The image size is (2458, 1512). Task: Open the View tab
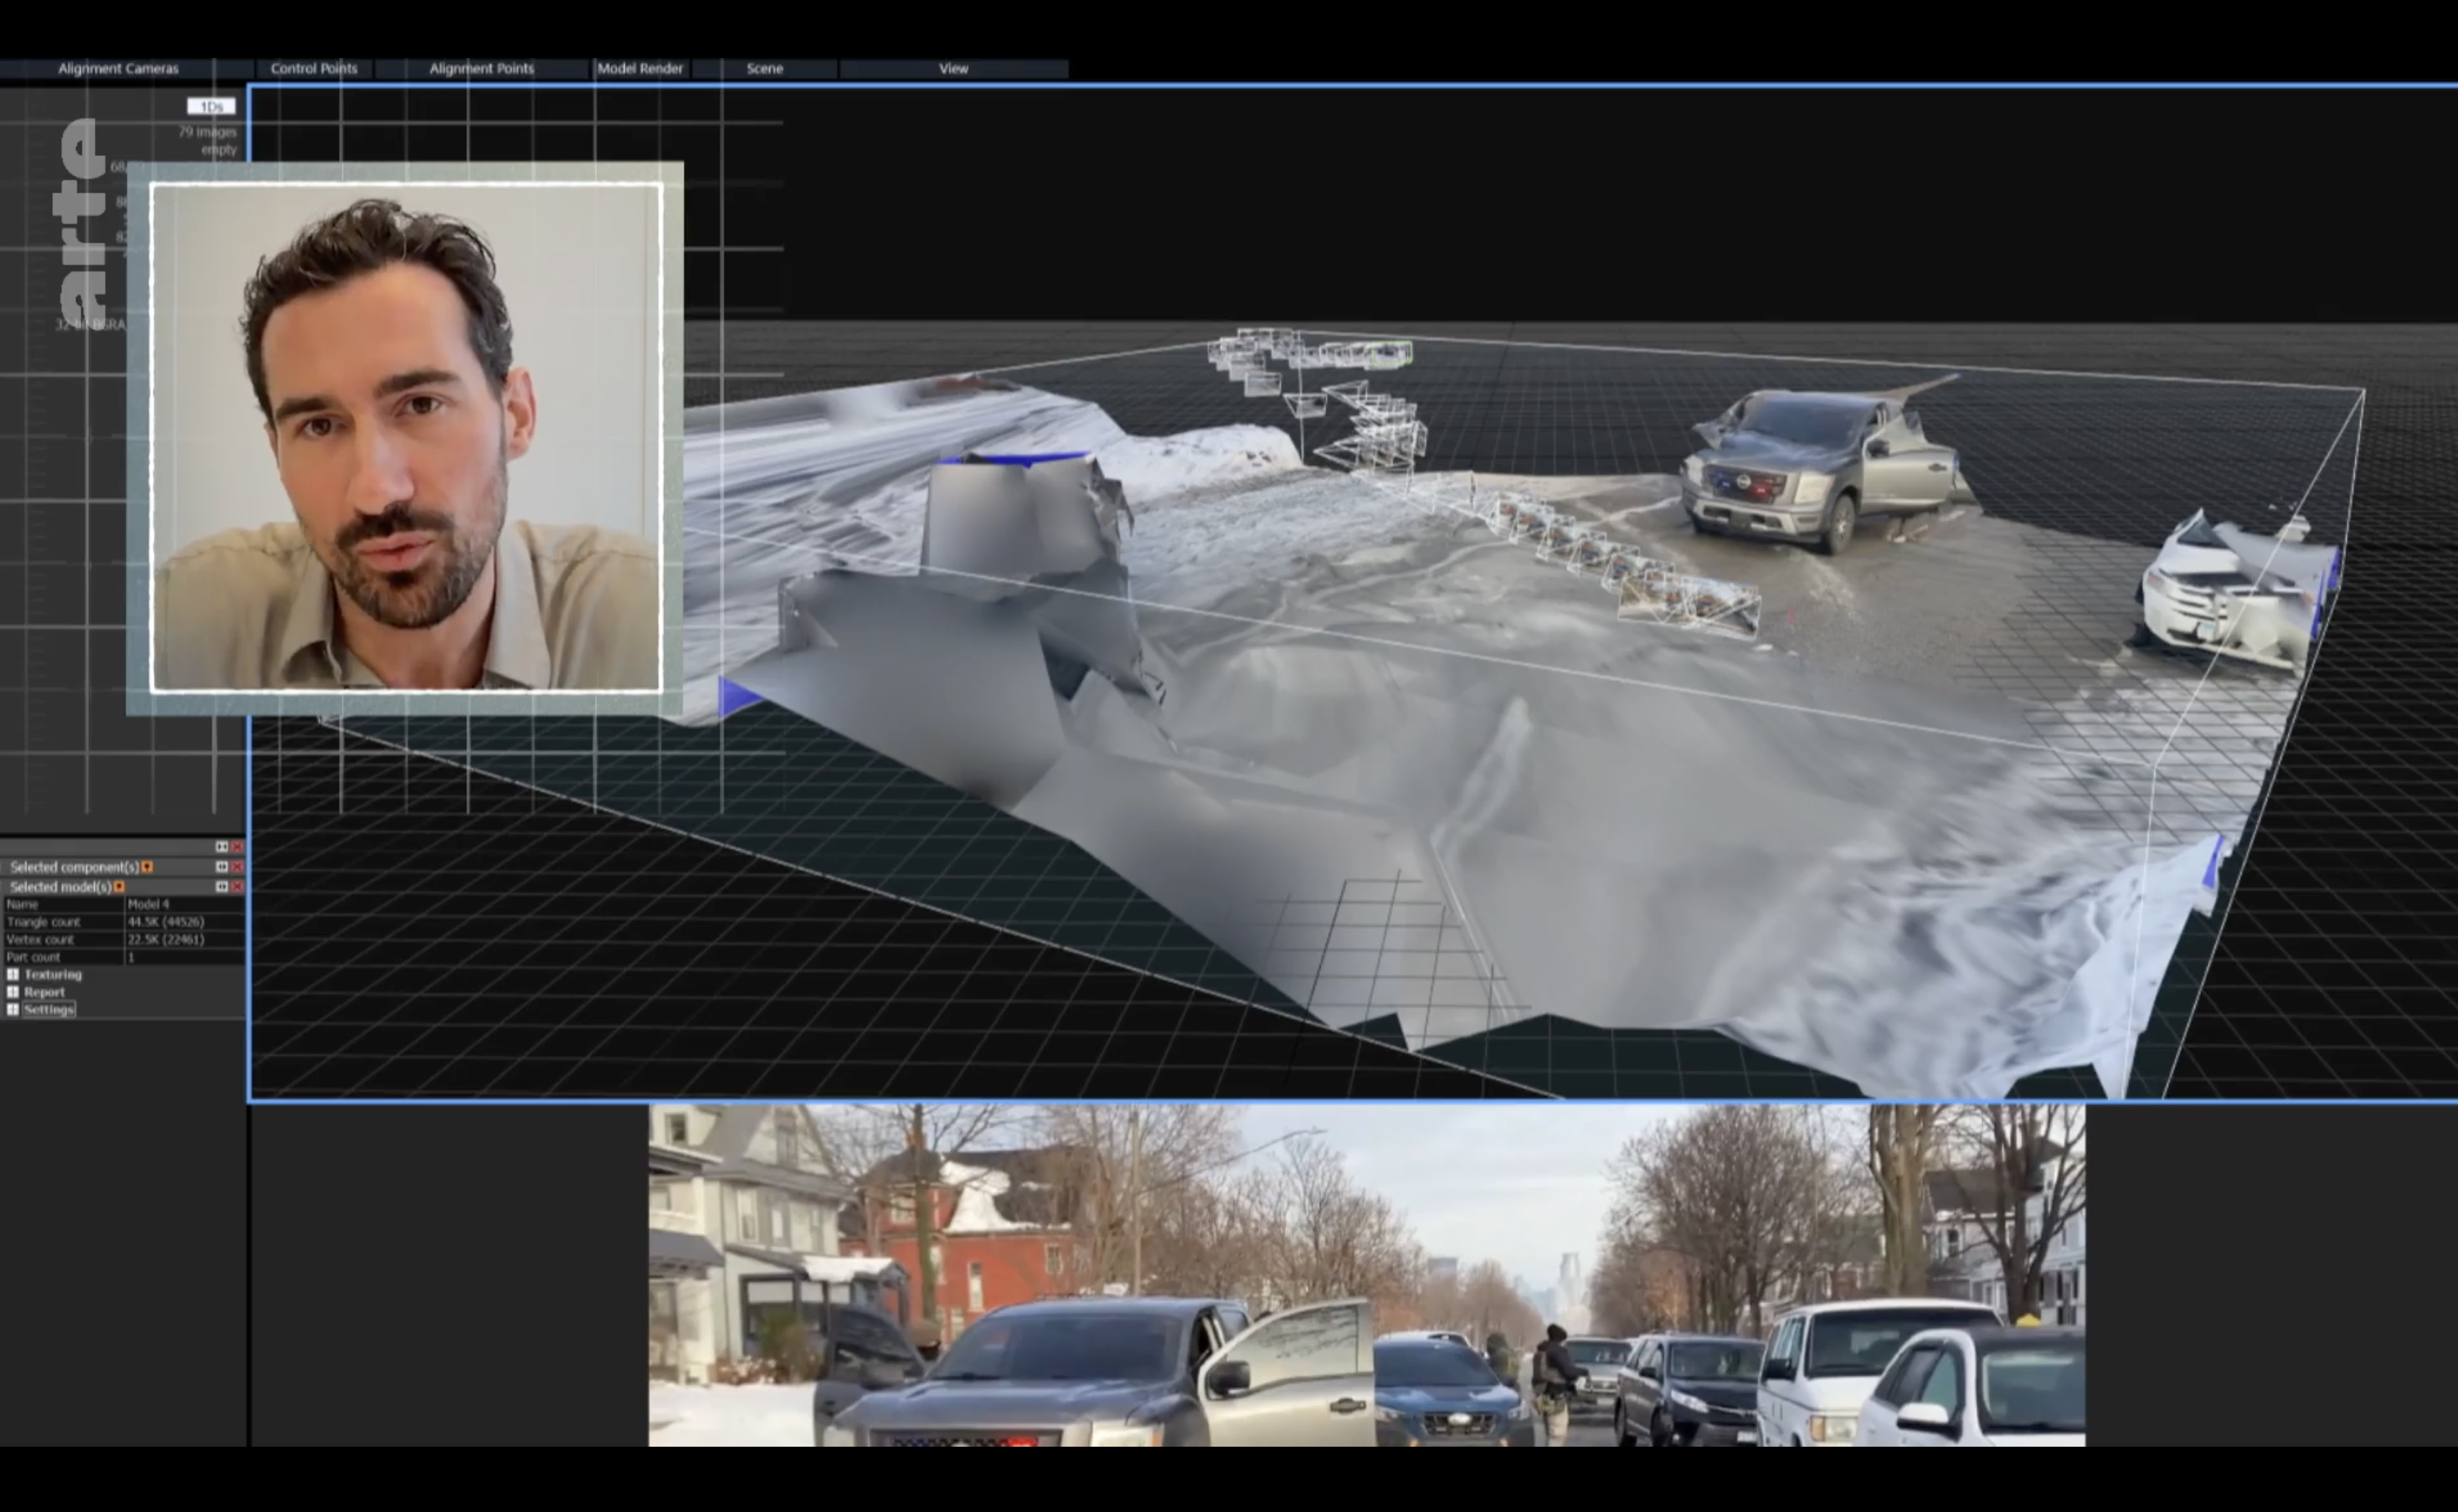(953, 69)
